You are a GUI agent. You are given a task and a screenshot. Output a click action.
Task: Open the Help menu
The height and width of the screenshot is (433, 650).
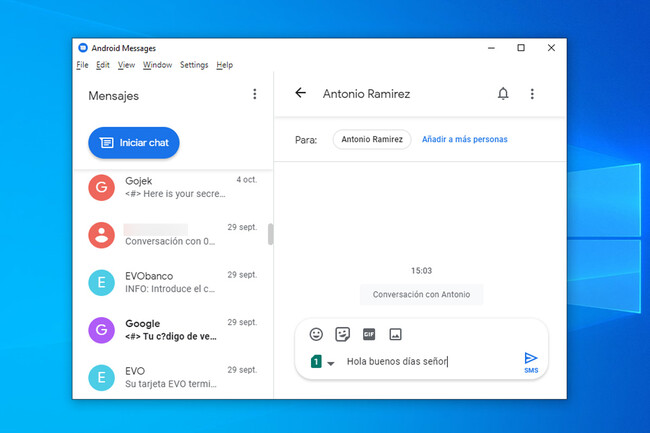[224, 65]
